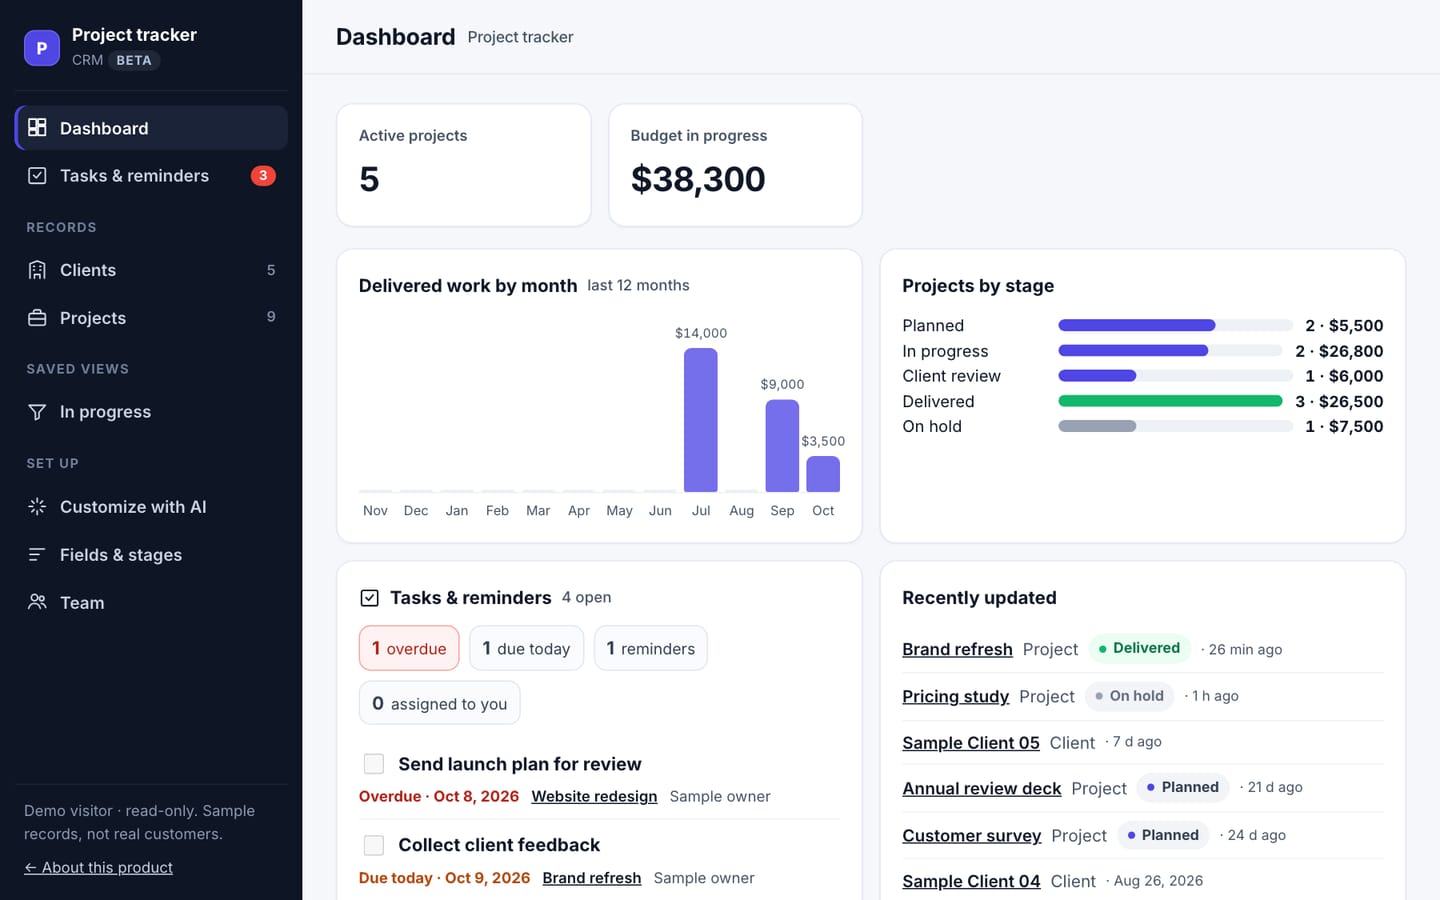Filter tasks by 1 reminders

pos(651,648)
